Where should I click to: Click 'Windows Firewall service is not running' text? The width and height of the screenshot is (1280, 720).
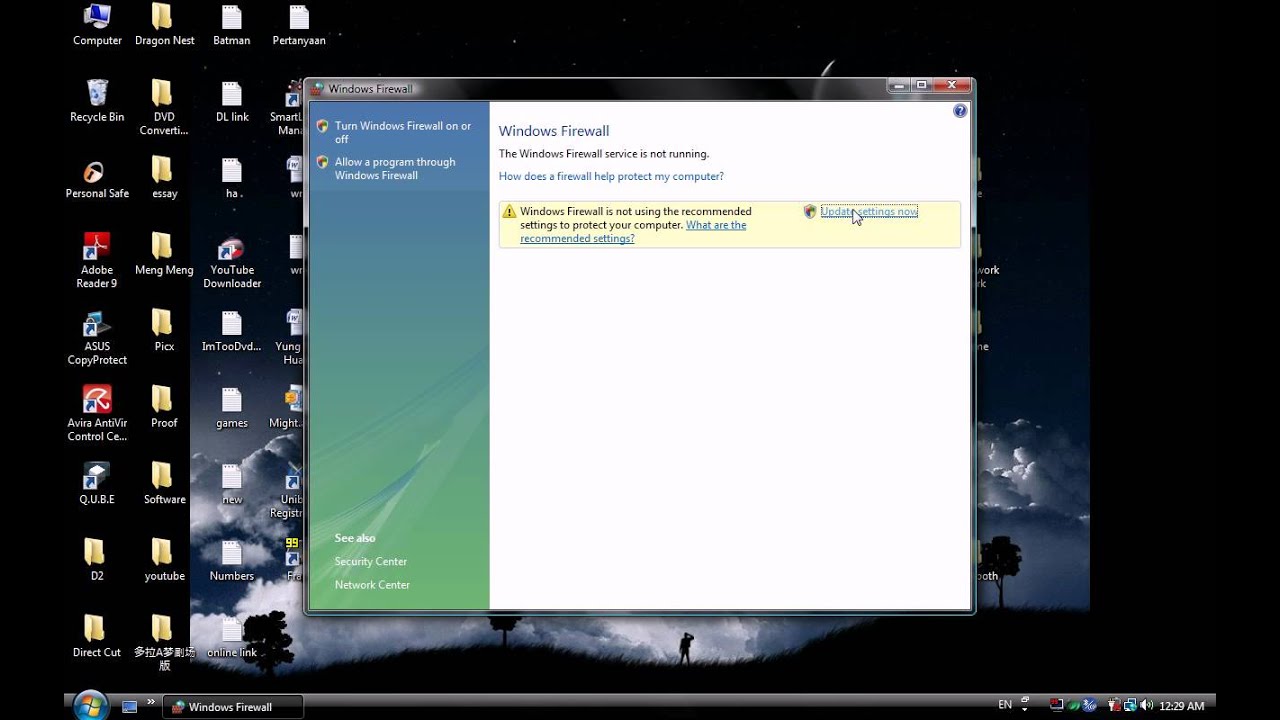(x=604, y=154)
